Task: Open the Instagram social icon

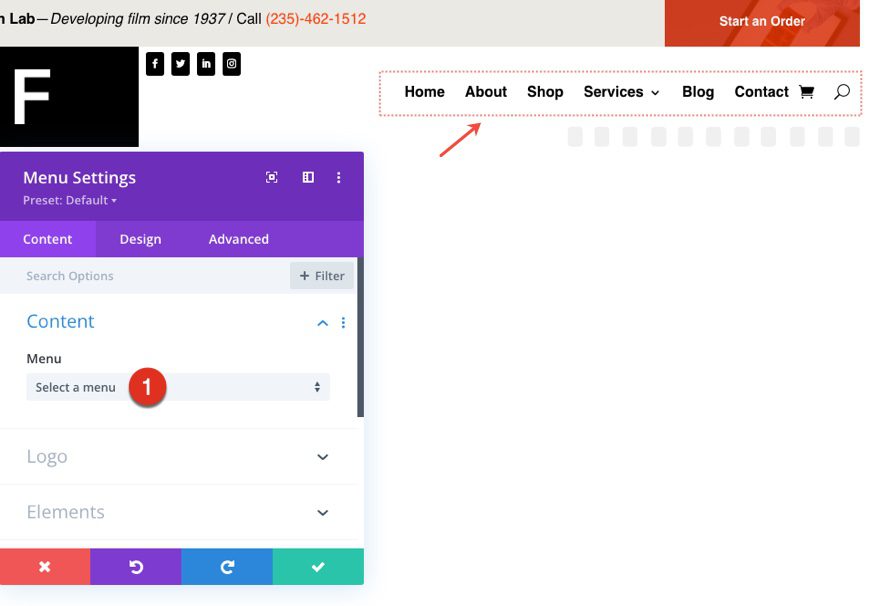Action: tap(232, 63)
